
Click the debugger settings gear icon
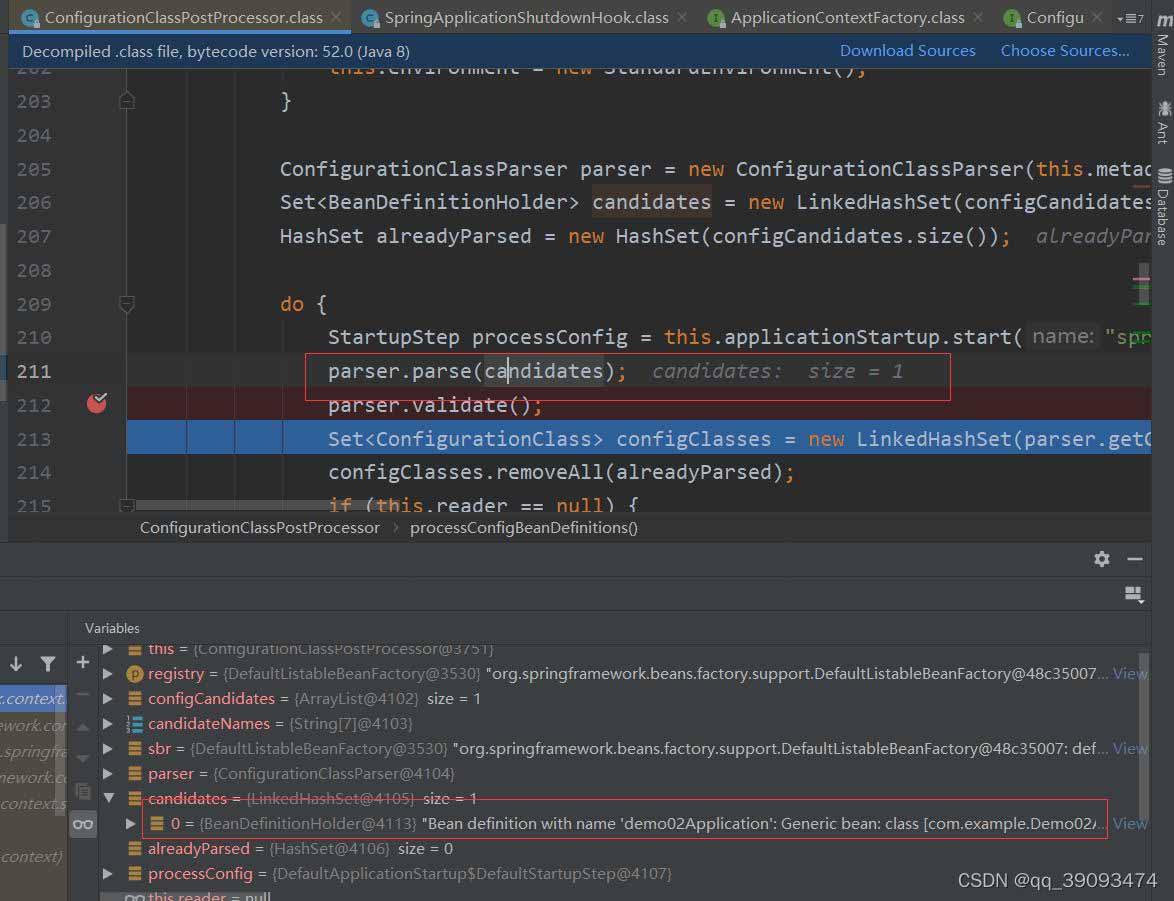coord(1101,559)
